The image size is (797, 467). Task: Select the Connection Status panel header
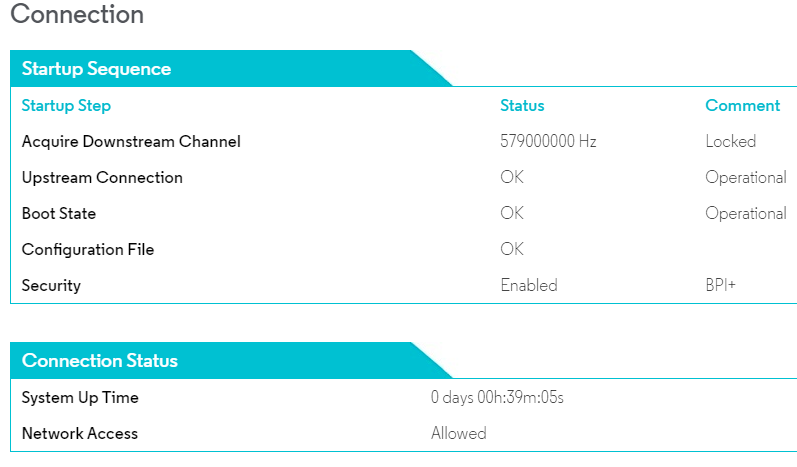(x=99, y=361)
